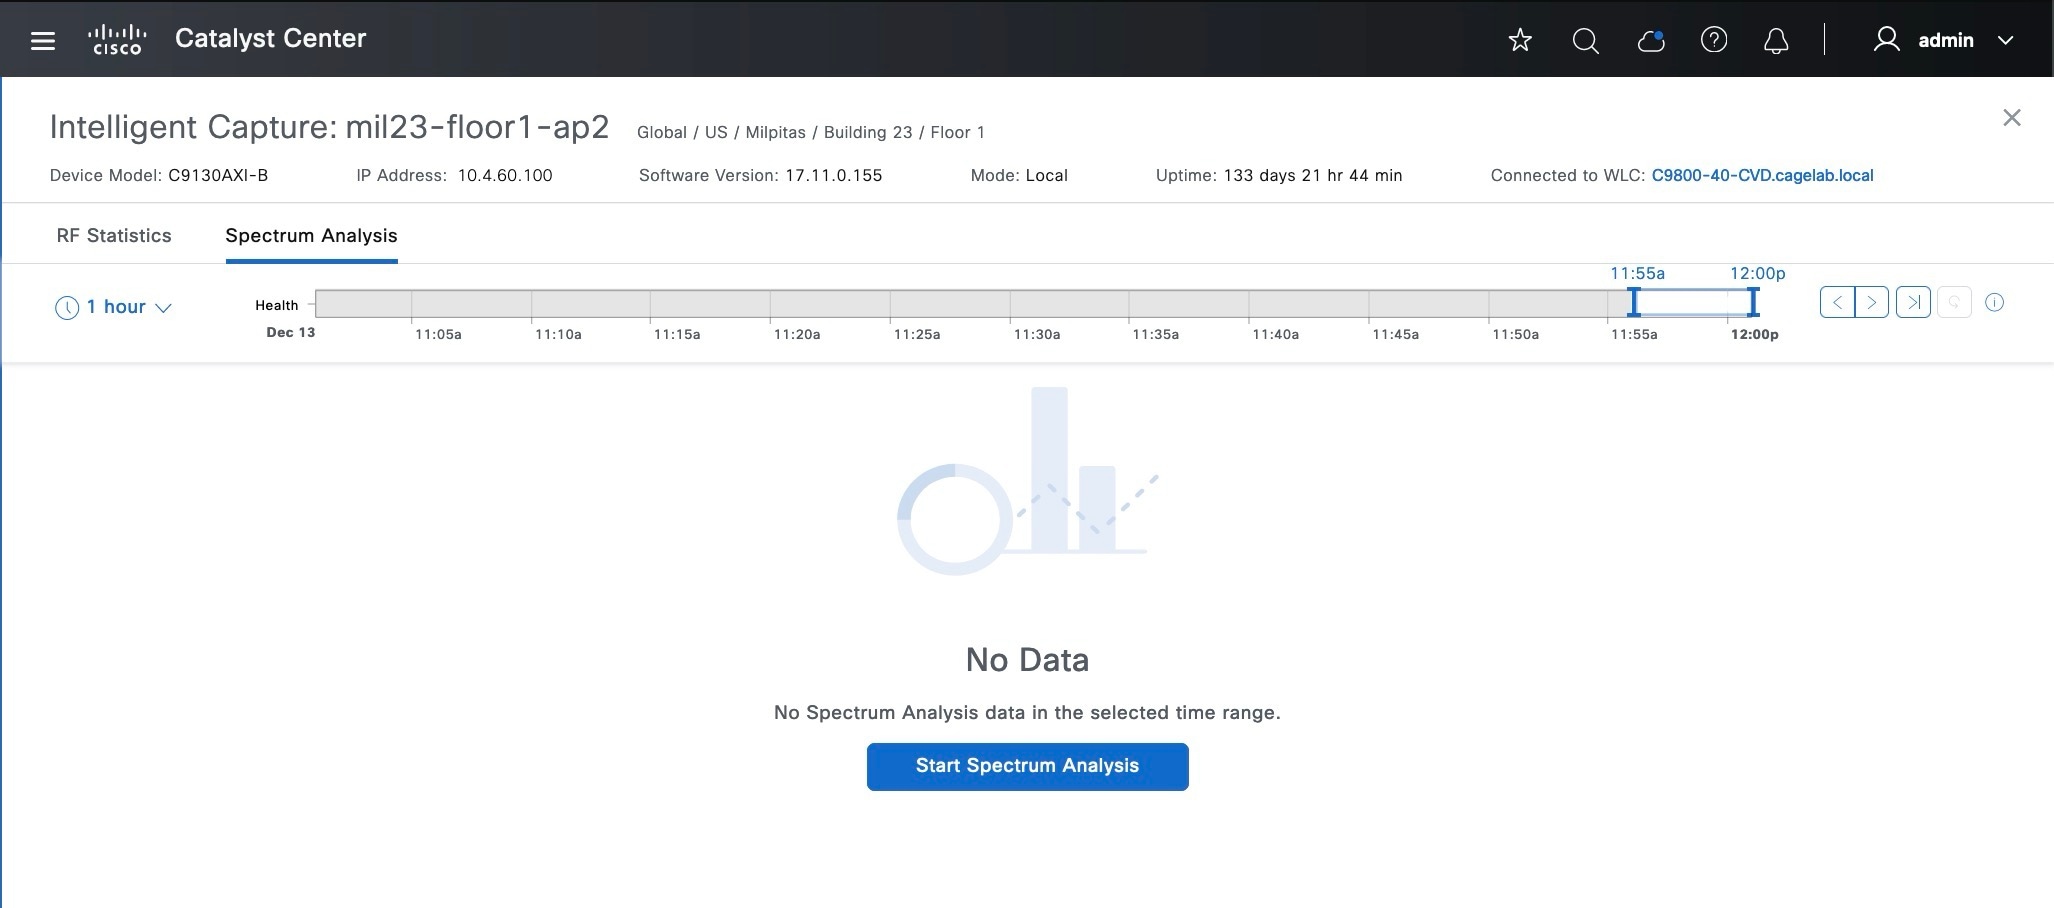Select the Spectrum Analysis tab

tap(311, 236)
